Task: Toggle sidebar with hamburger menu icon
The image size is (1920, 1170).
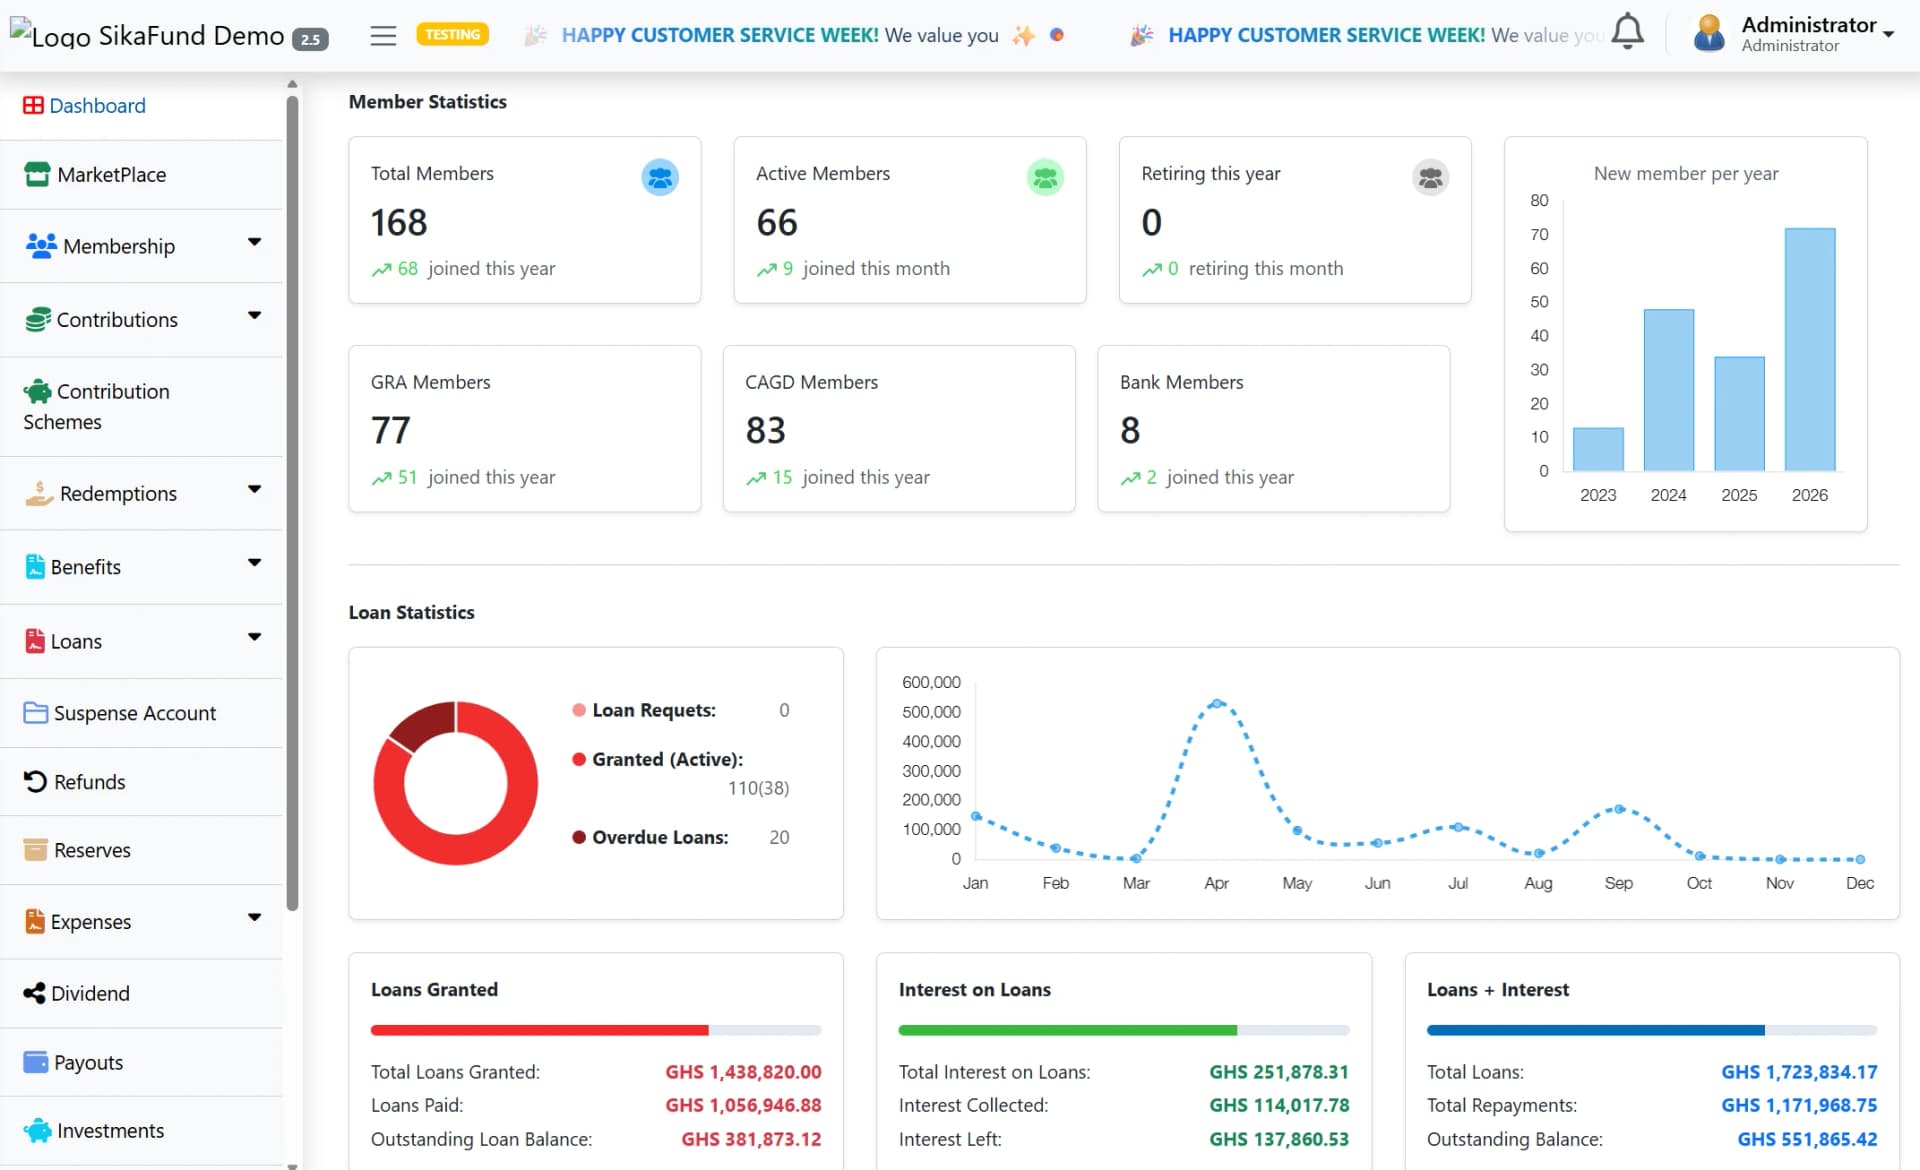Action: 383,36
